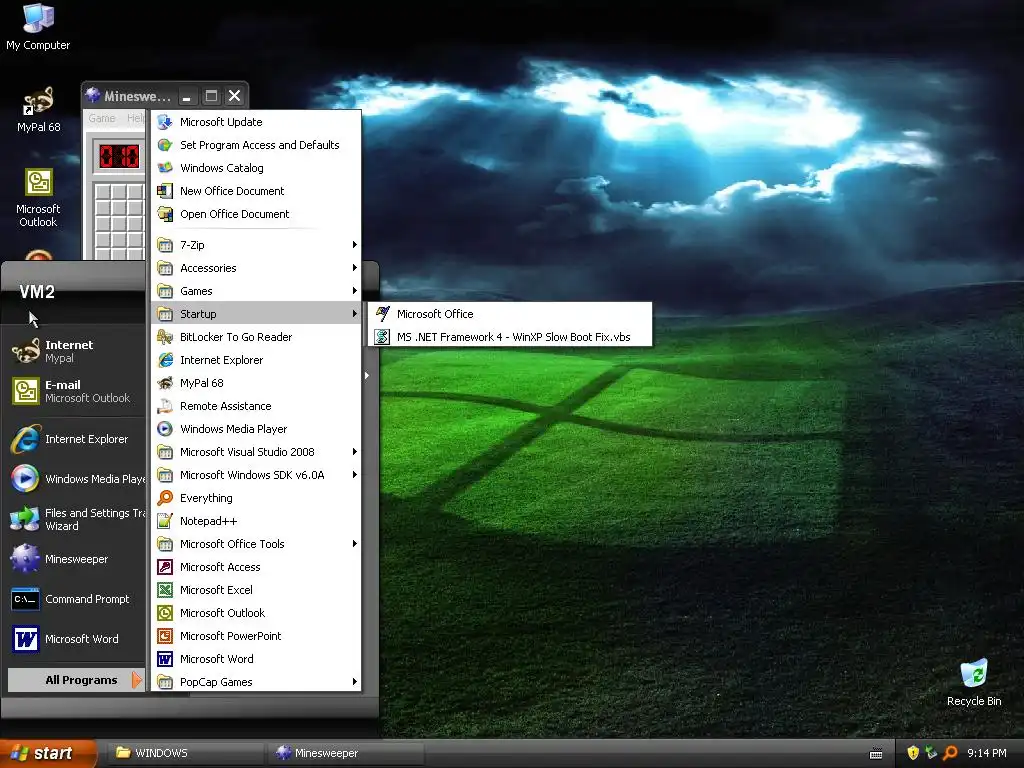The width and height of the screenshot is (1024, 768).
Task: Select the PopCap Games folder entry
Action: tap(256, 682)
